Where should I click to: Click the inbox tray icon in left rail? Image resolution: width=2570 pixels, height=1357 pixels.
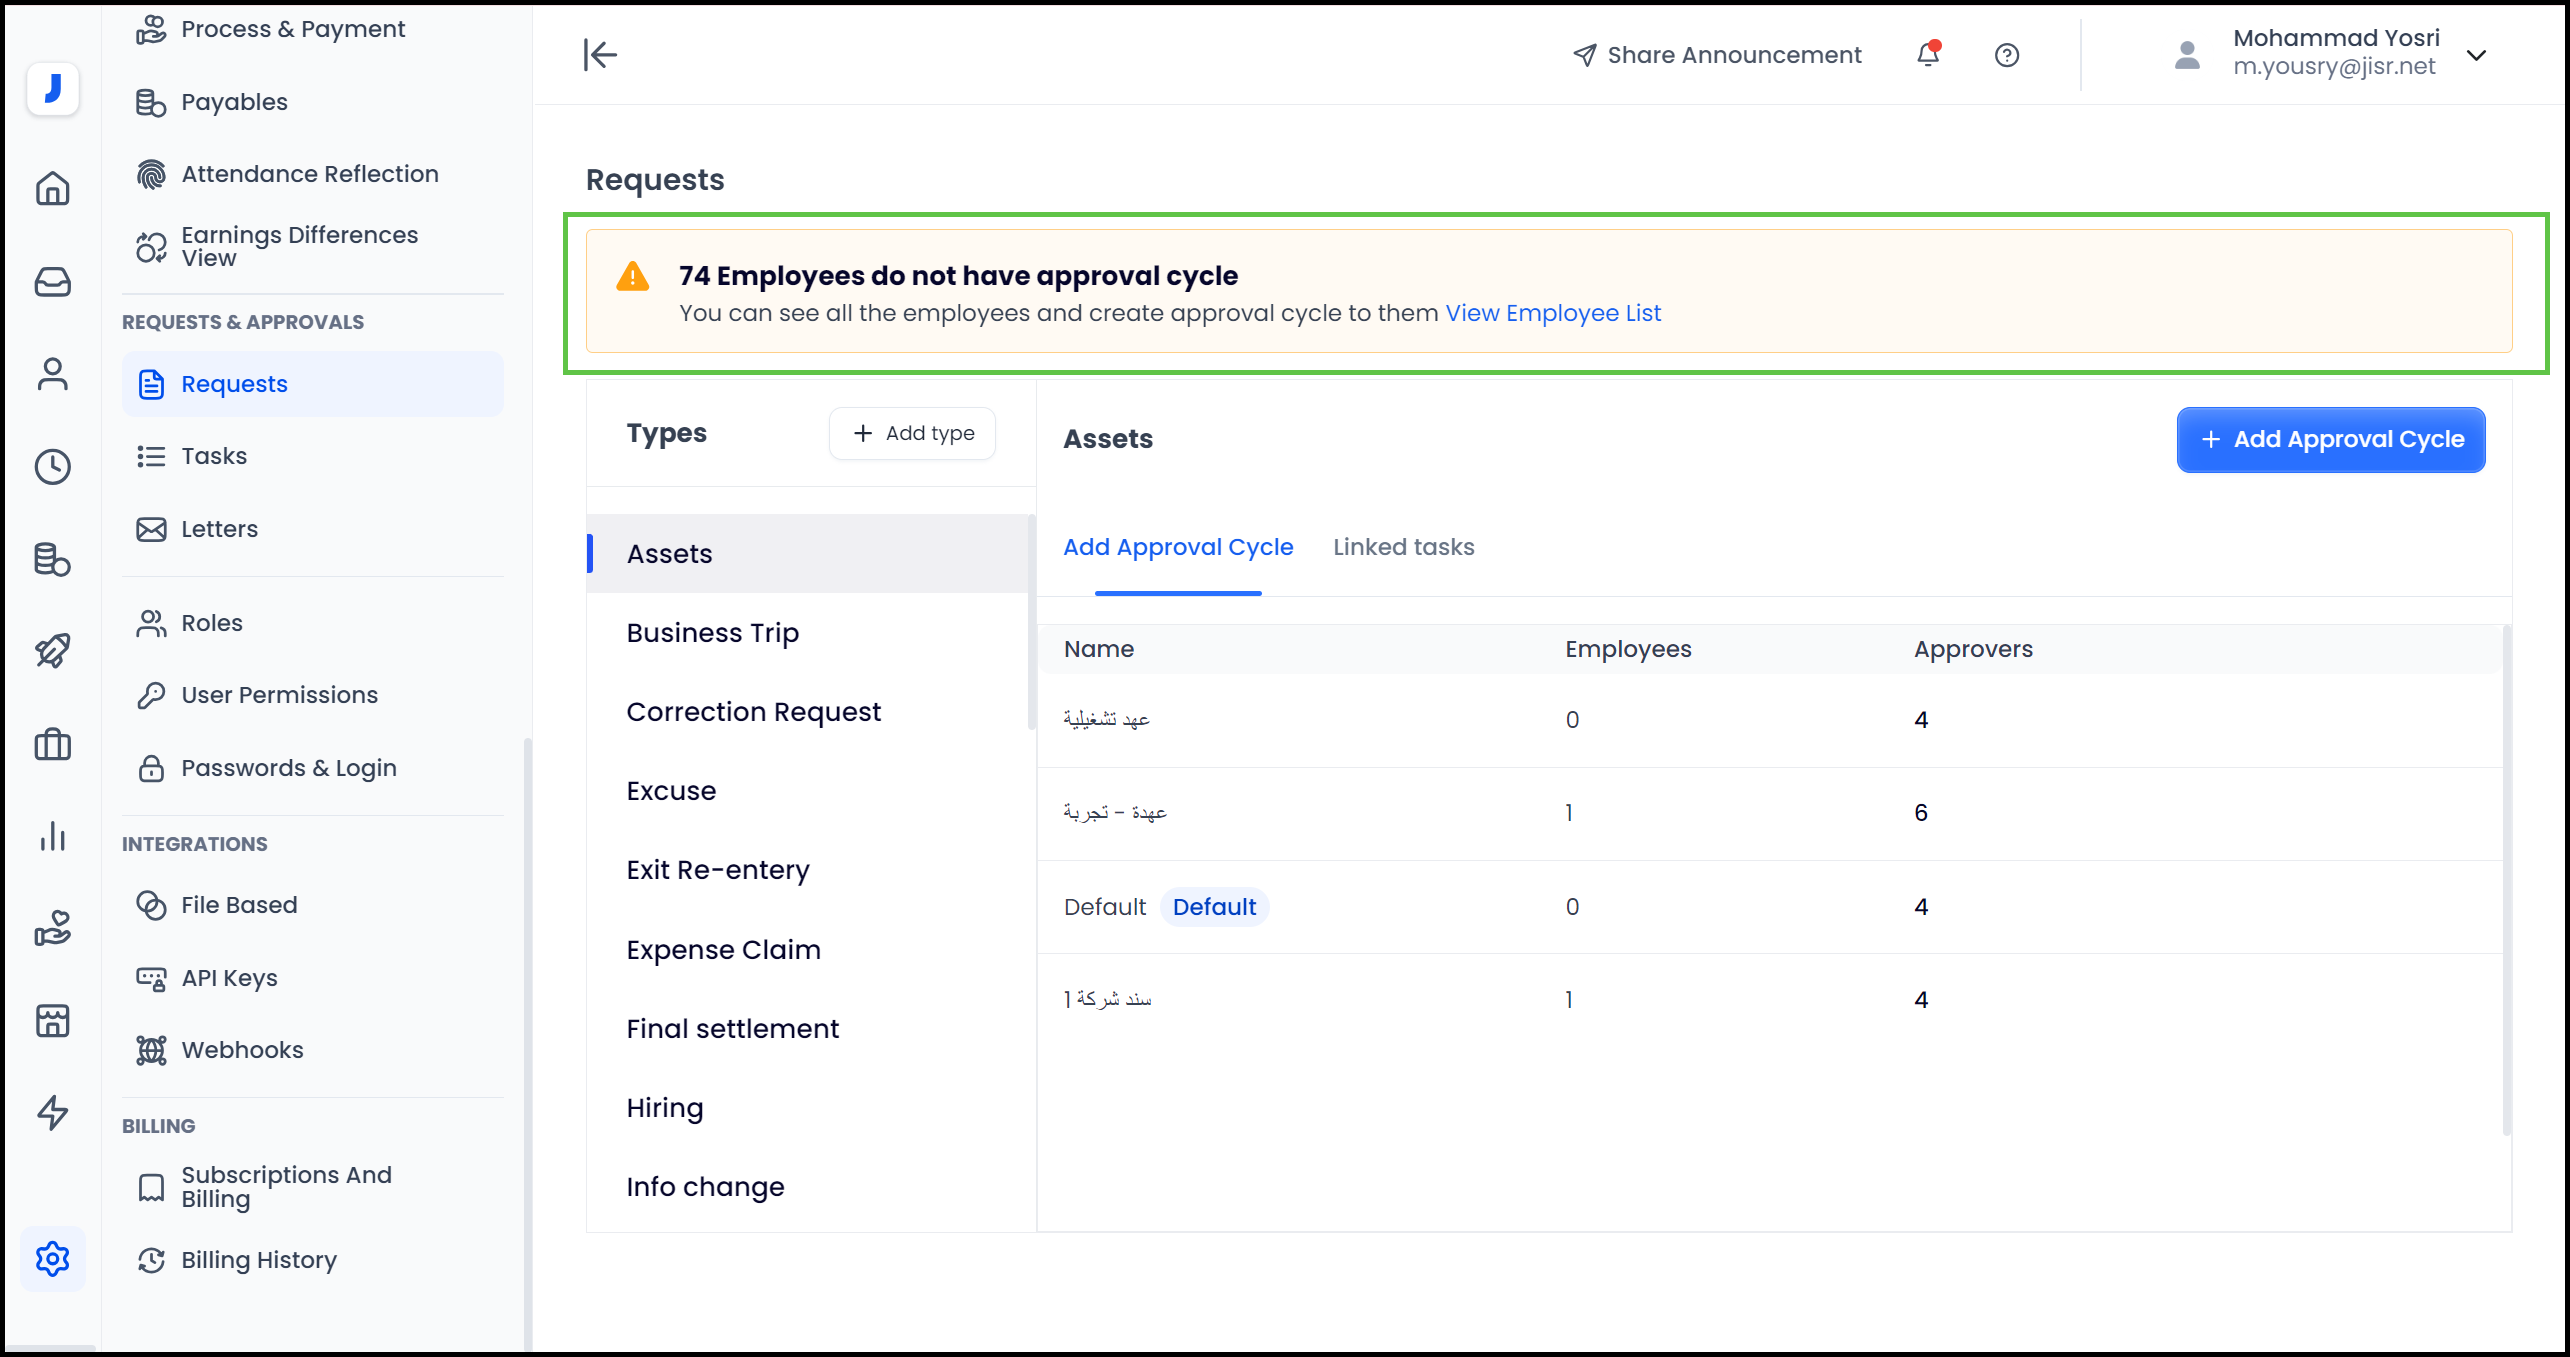click(x=52, y=282)
